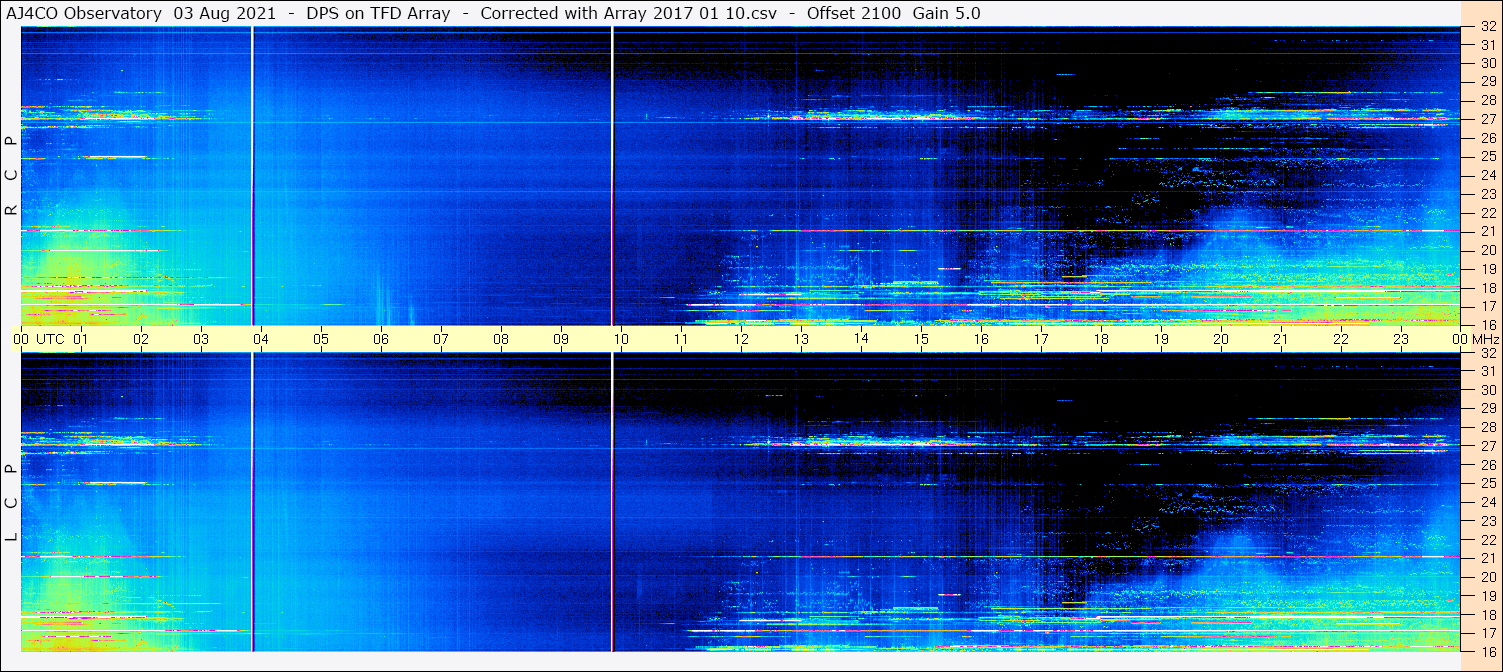Click the "31" MHz tick on the LCP frequency scale

pos(1487,371)
